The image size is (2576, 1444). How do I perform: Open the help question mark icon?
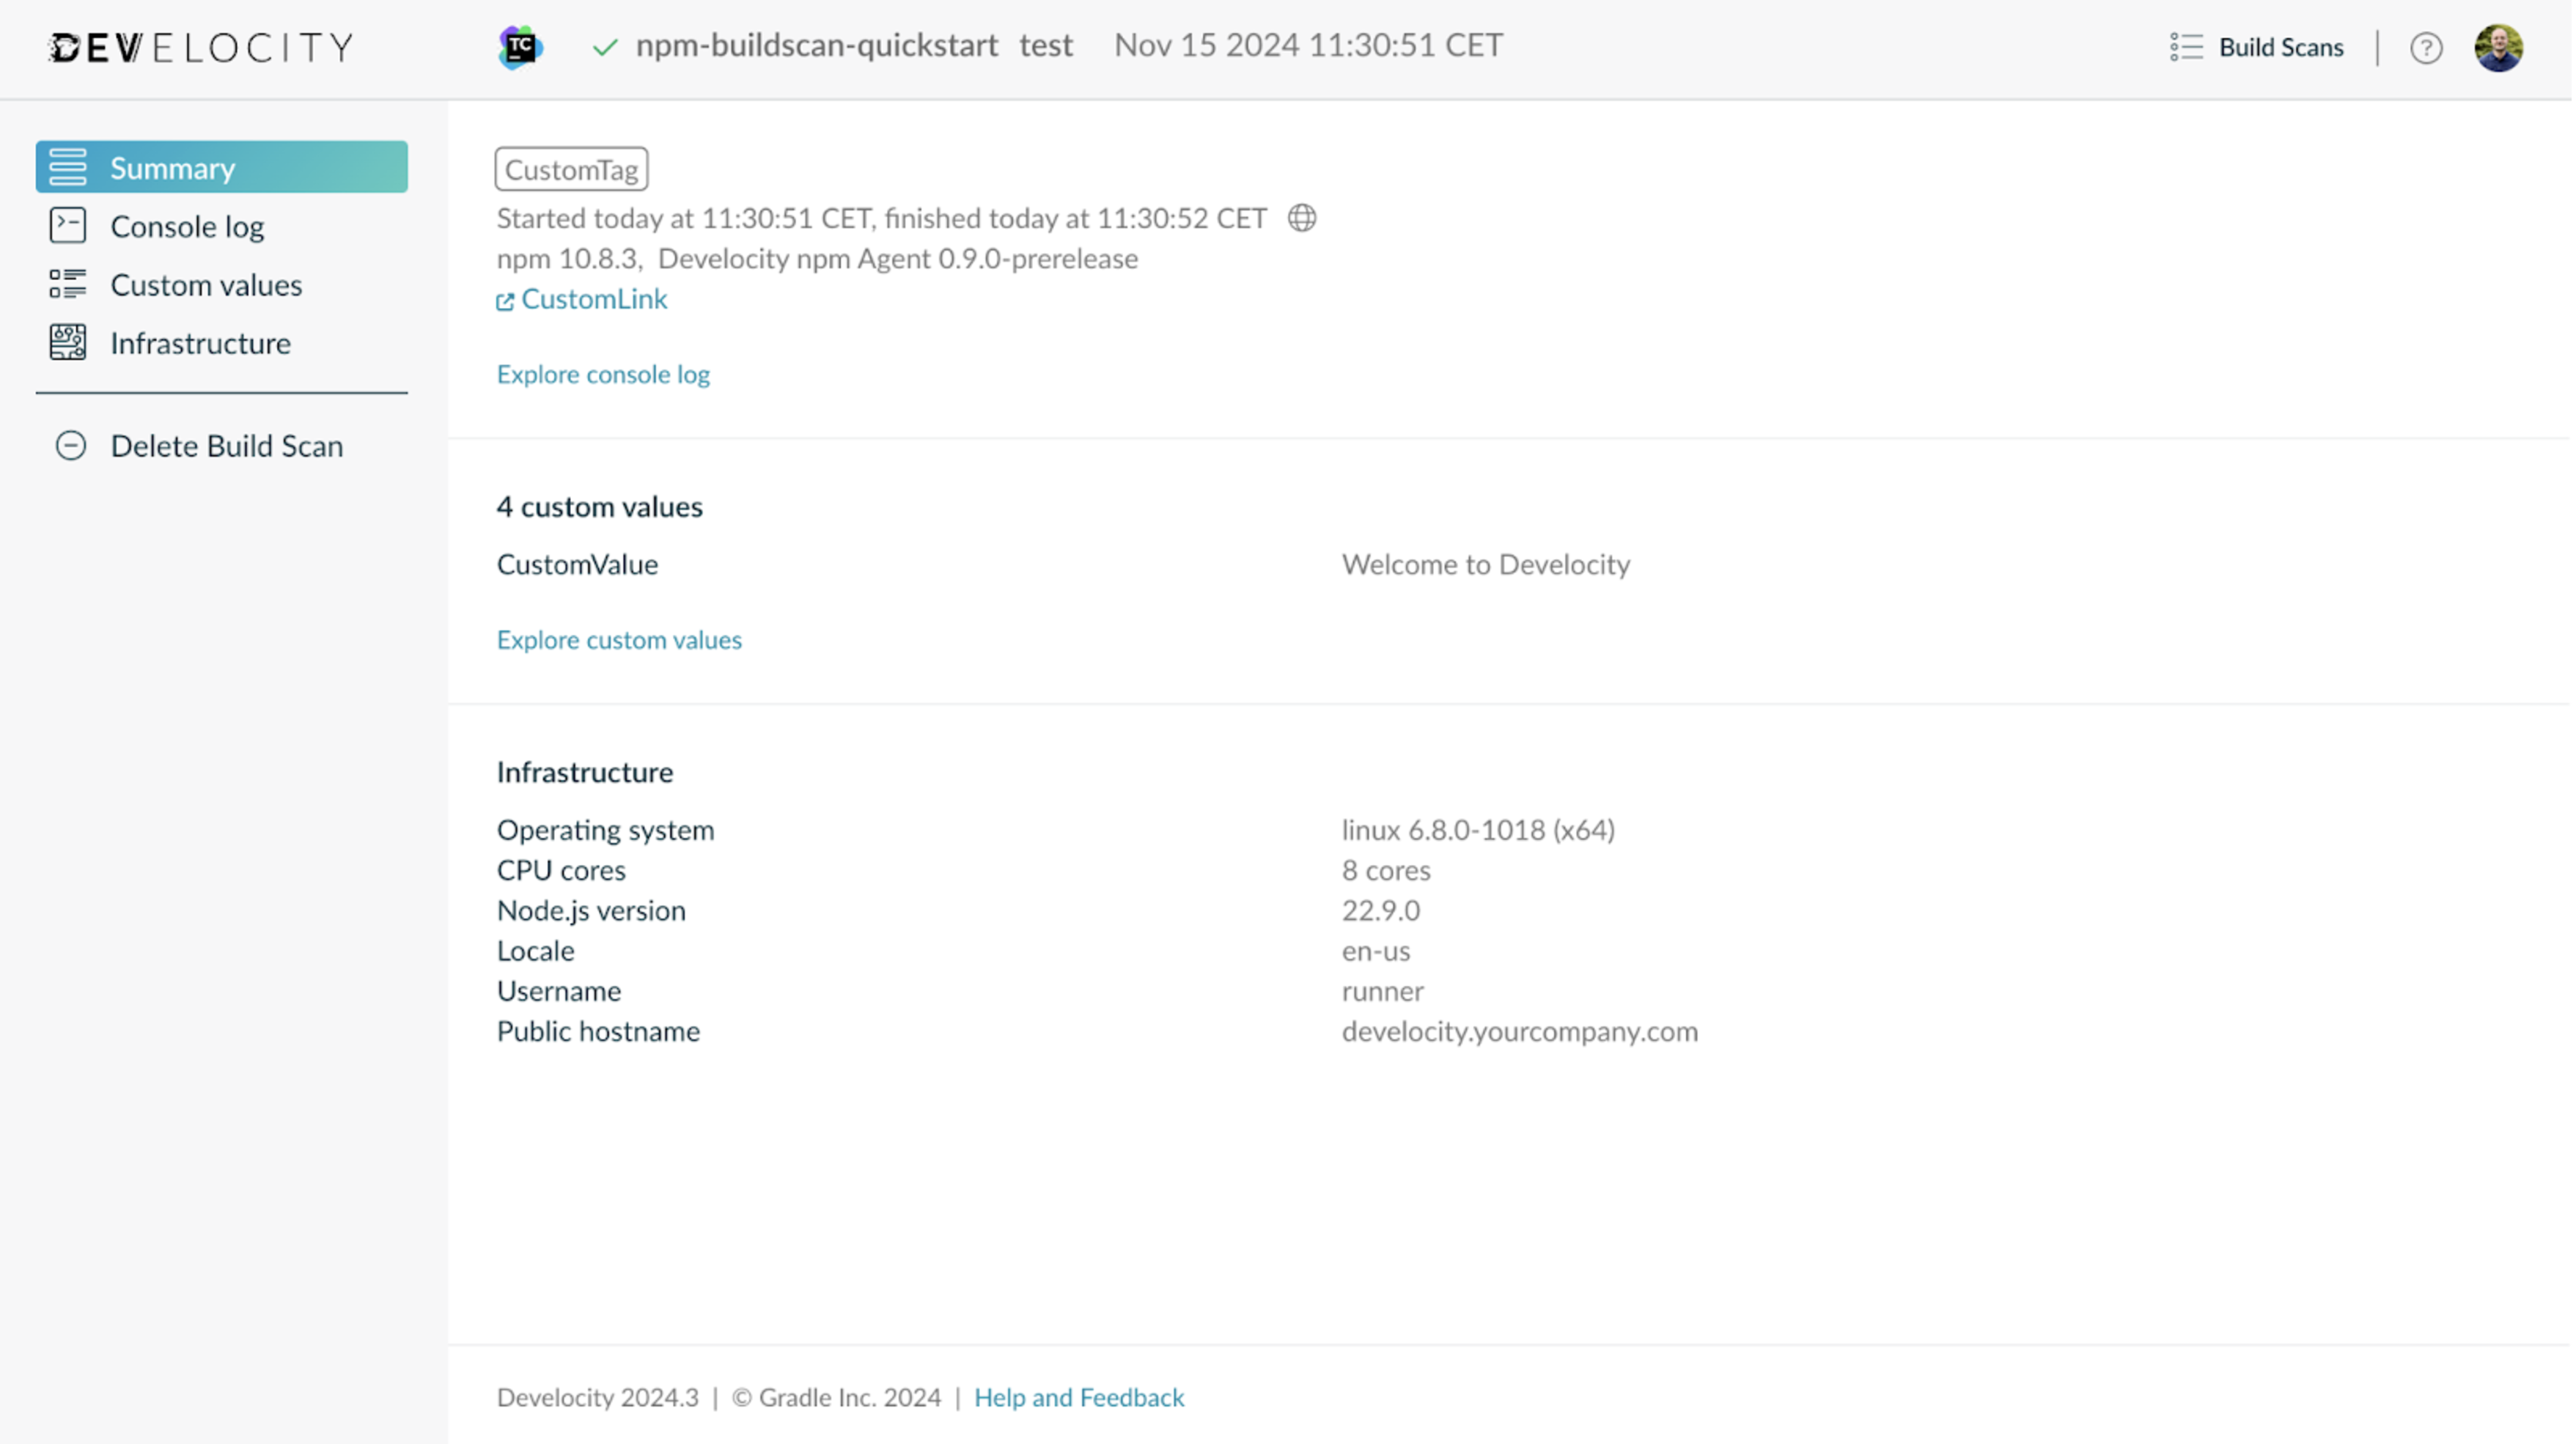click(x=2426, y=48)
